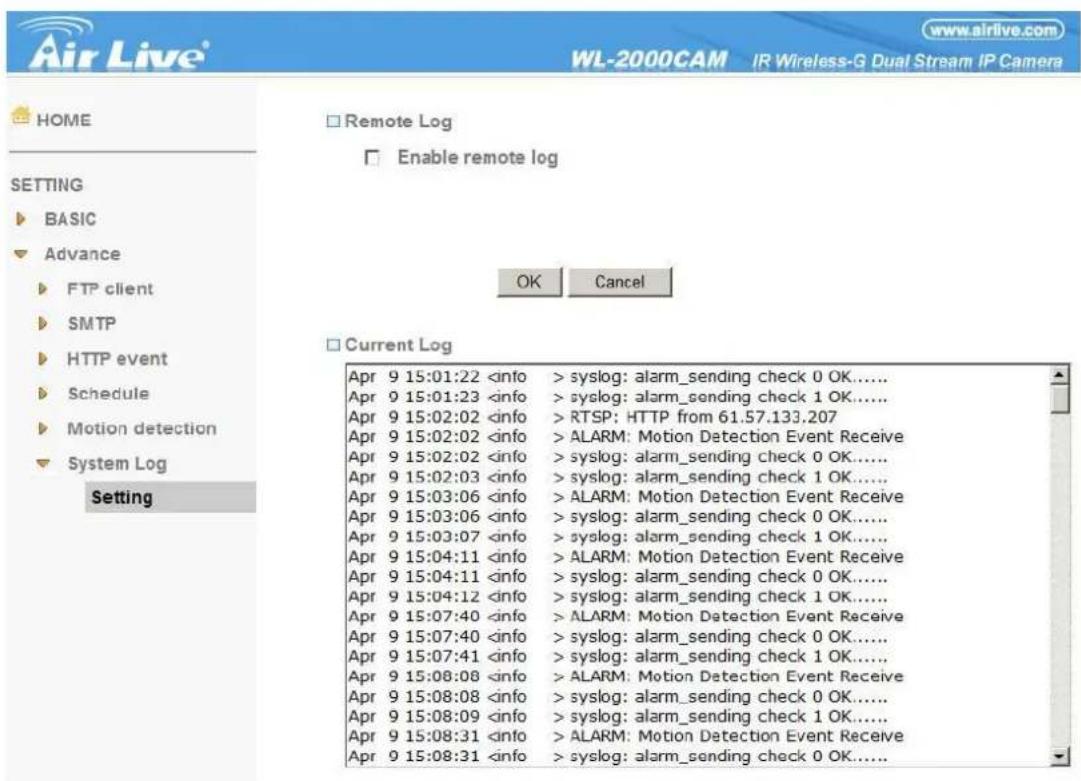Open the Advance settings menu
Image resolution: width=1081 pixels, height=781 pixels.
point(82,254)
